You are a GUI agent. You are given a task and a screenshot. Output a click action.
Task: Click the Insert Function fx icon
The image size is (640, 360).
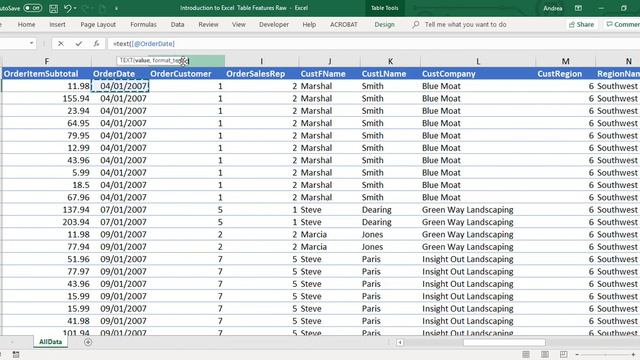(96, 44)
